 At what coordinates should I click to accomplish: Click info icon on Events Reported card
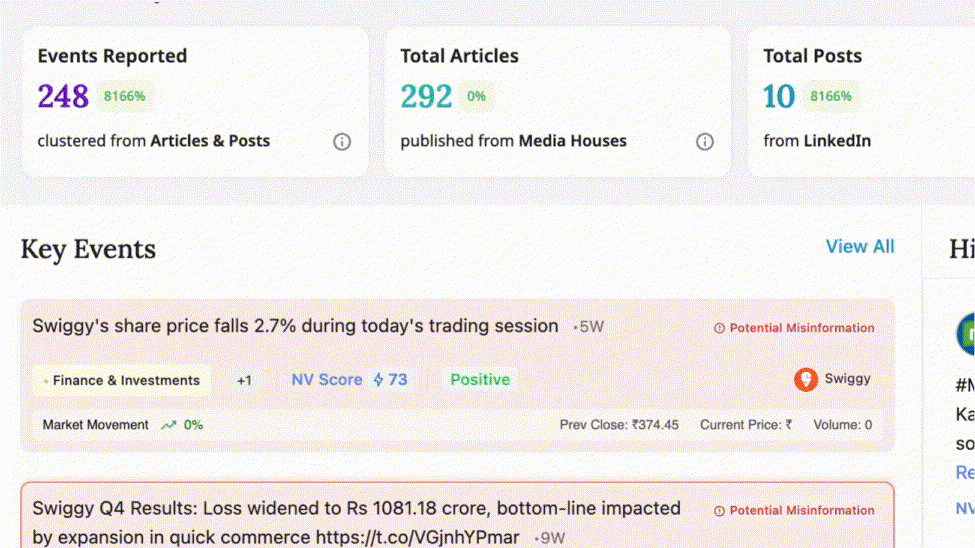(x=341, y=142)
